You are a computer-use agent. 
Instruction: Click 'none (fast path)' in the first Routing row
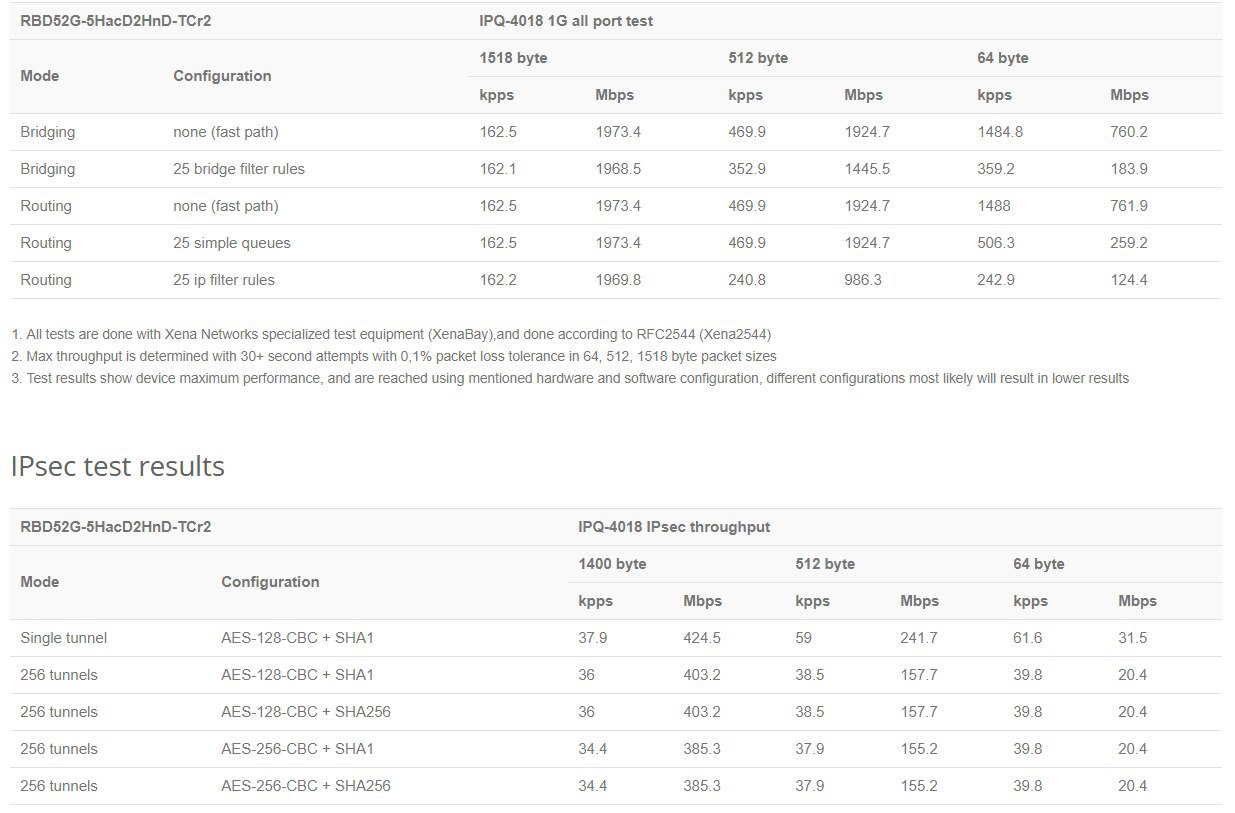coord(226,206)
